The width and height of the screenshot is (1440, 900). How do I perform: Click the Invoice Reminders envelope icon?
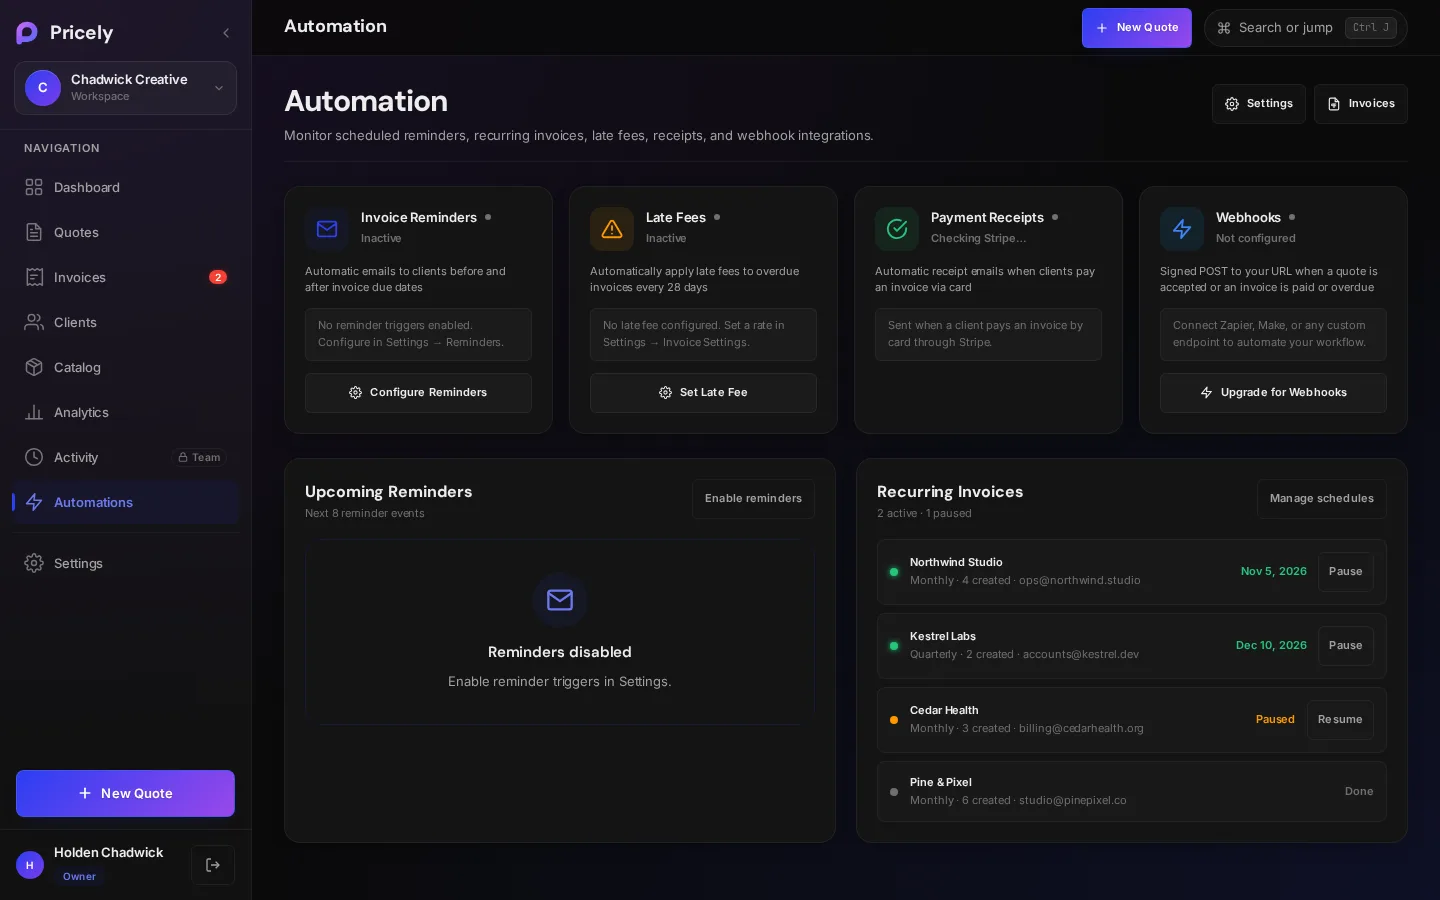[327, 229]
